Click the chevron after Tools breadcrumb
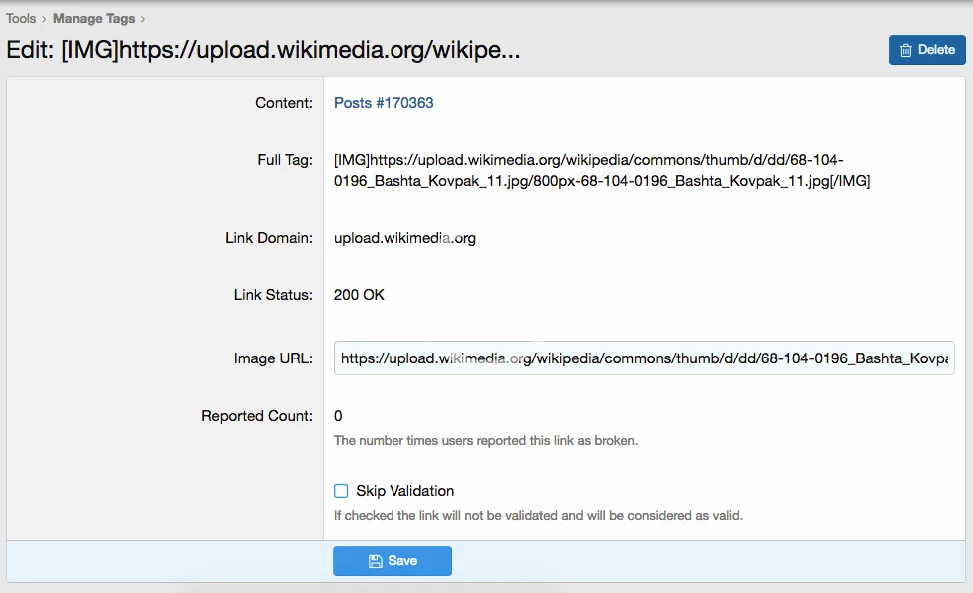 [x=44, y=18]
